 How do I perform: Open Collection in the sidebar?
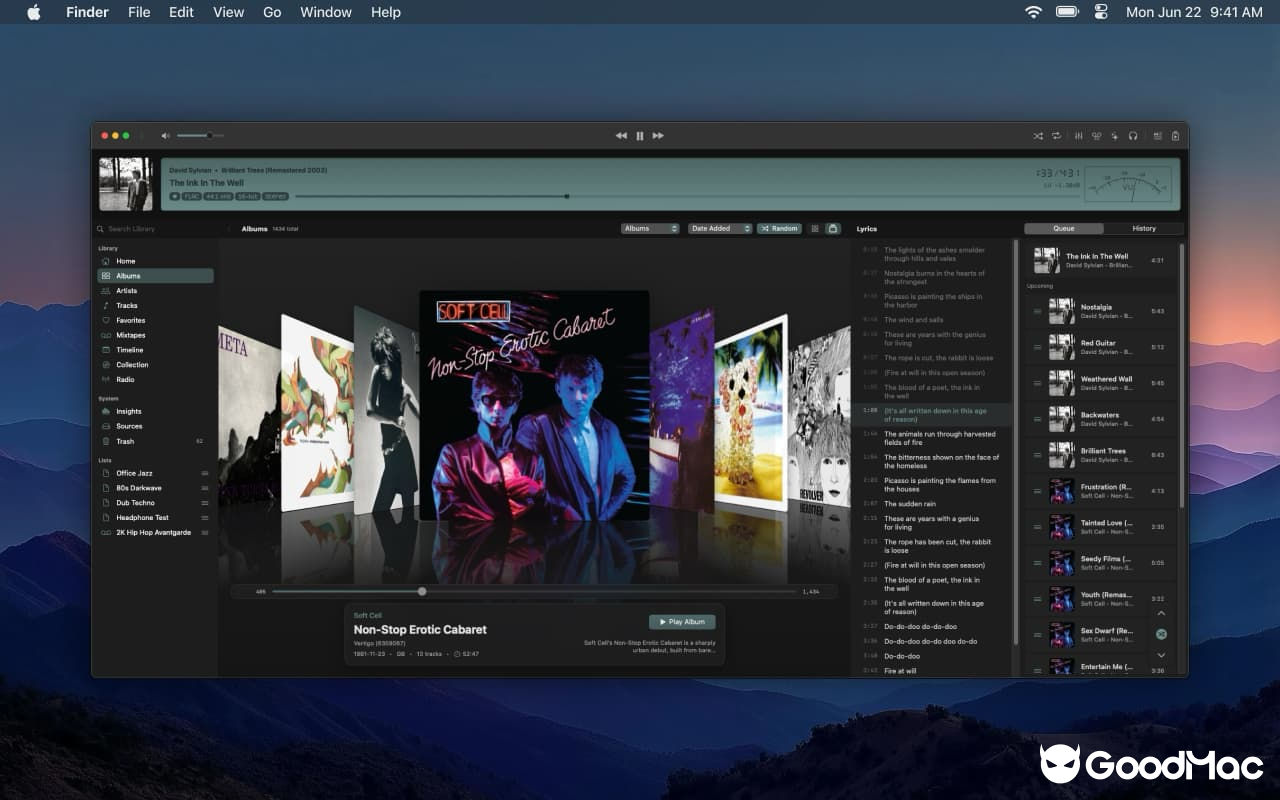click(x=155, y=365)
